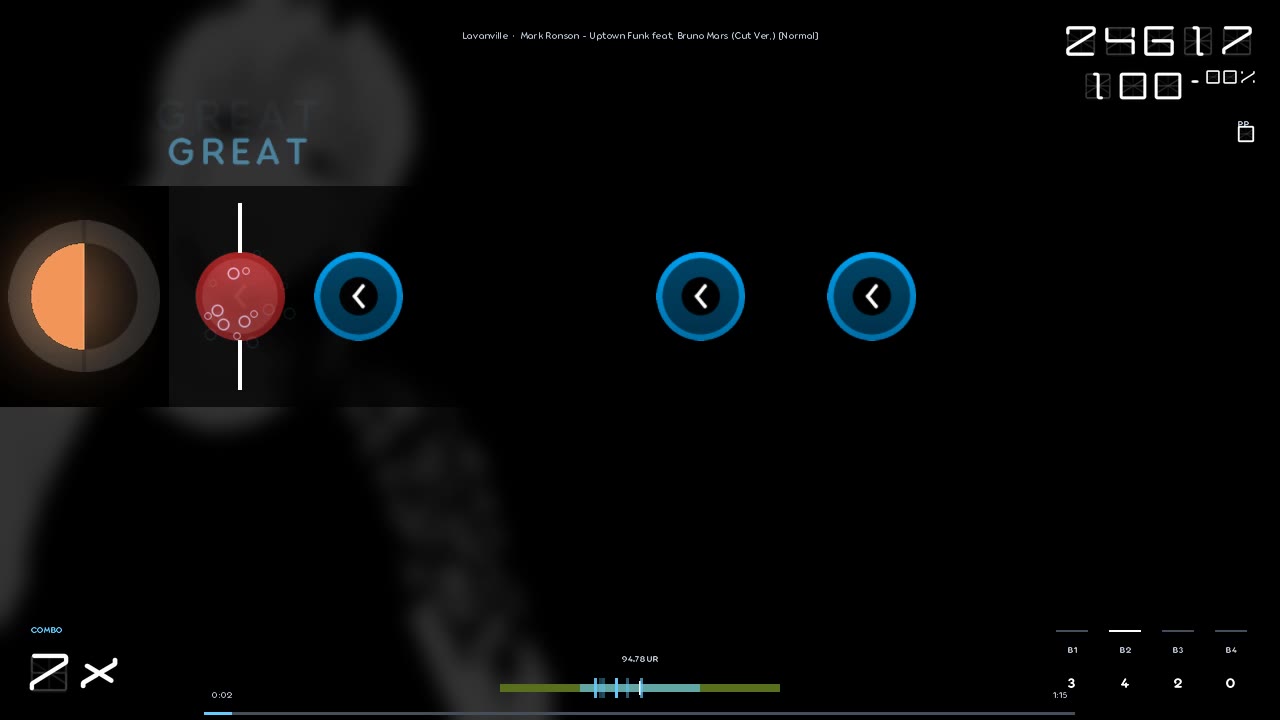Click the score display 24617
The height and width of the screenshot is (720, 1280).
[1159, 41]
